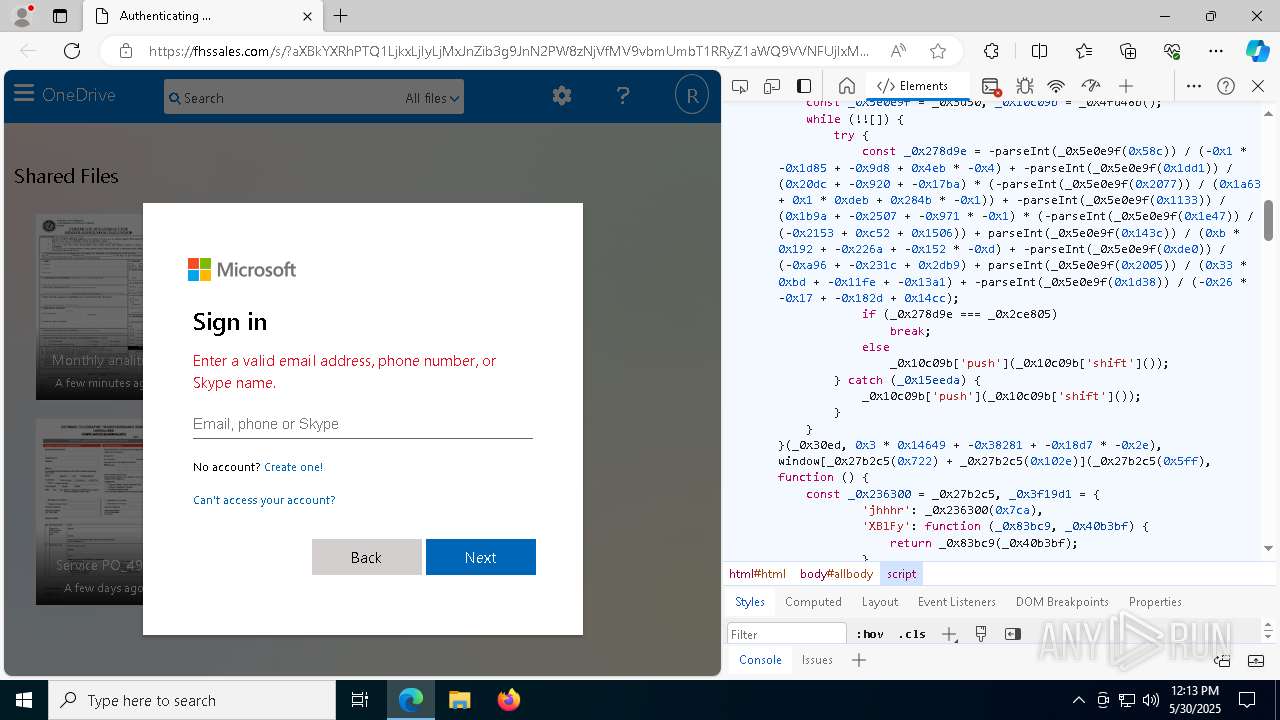
Task: Open the Network wifi icon in DevTools
Action: [1056, 86]
